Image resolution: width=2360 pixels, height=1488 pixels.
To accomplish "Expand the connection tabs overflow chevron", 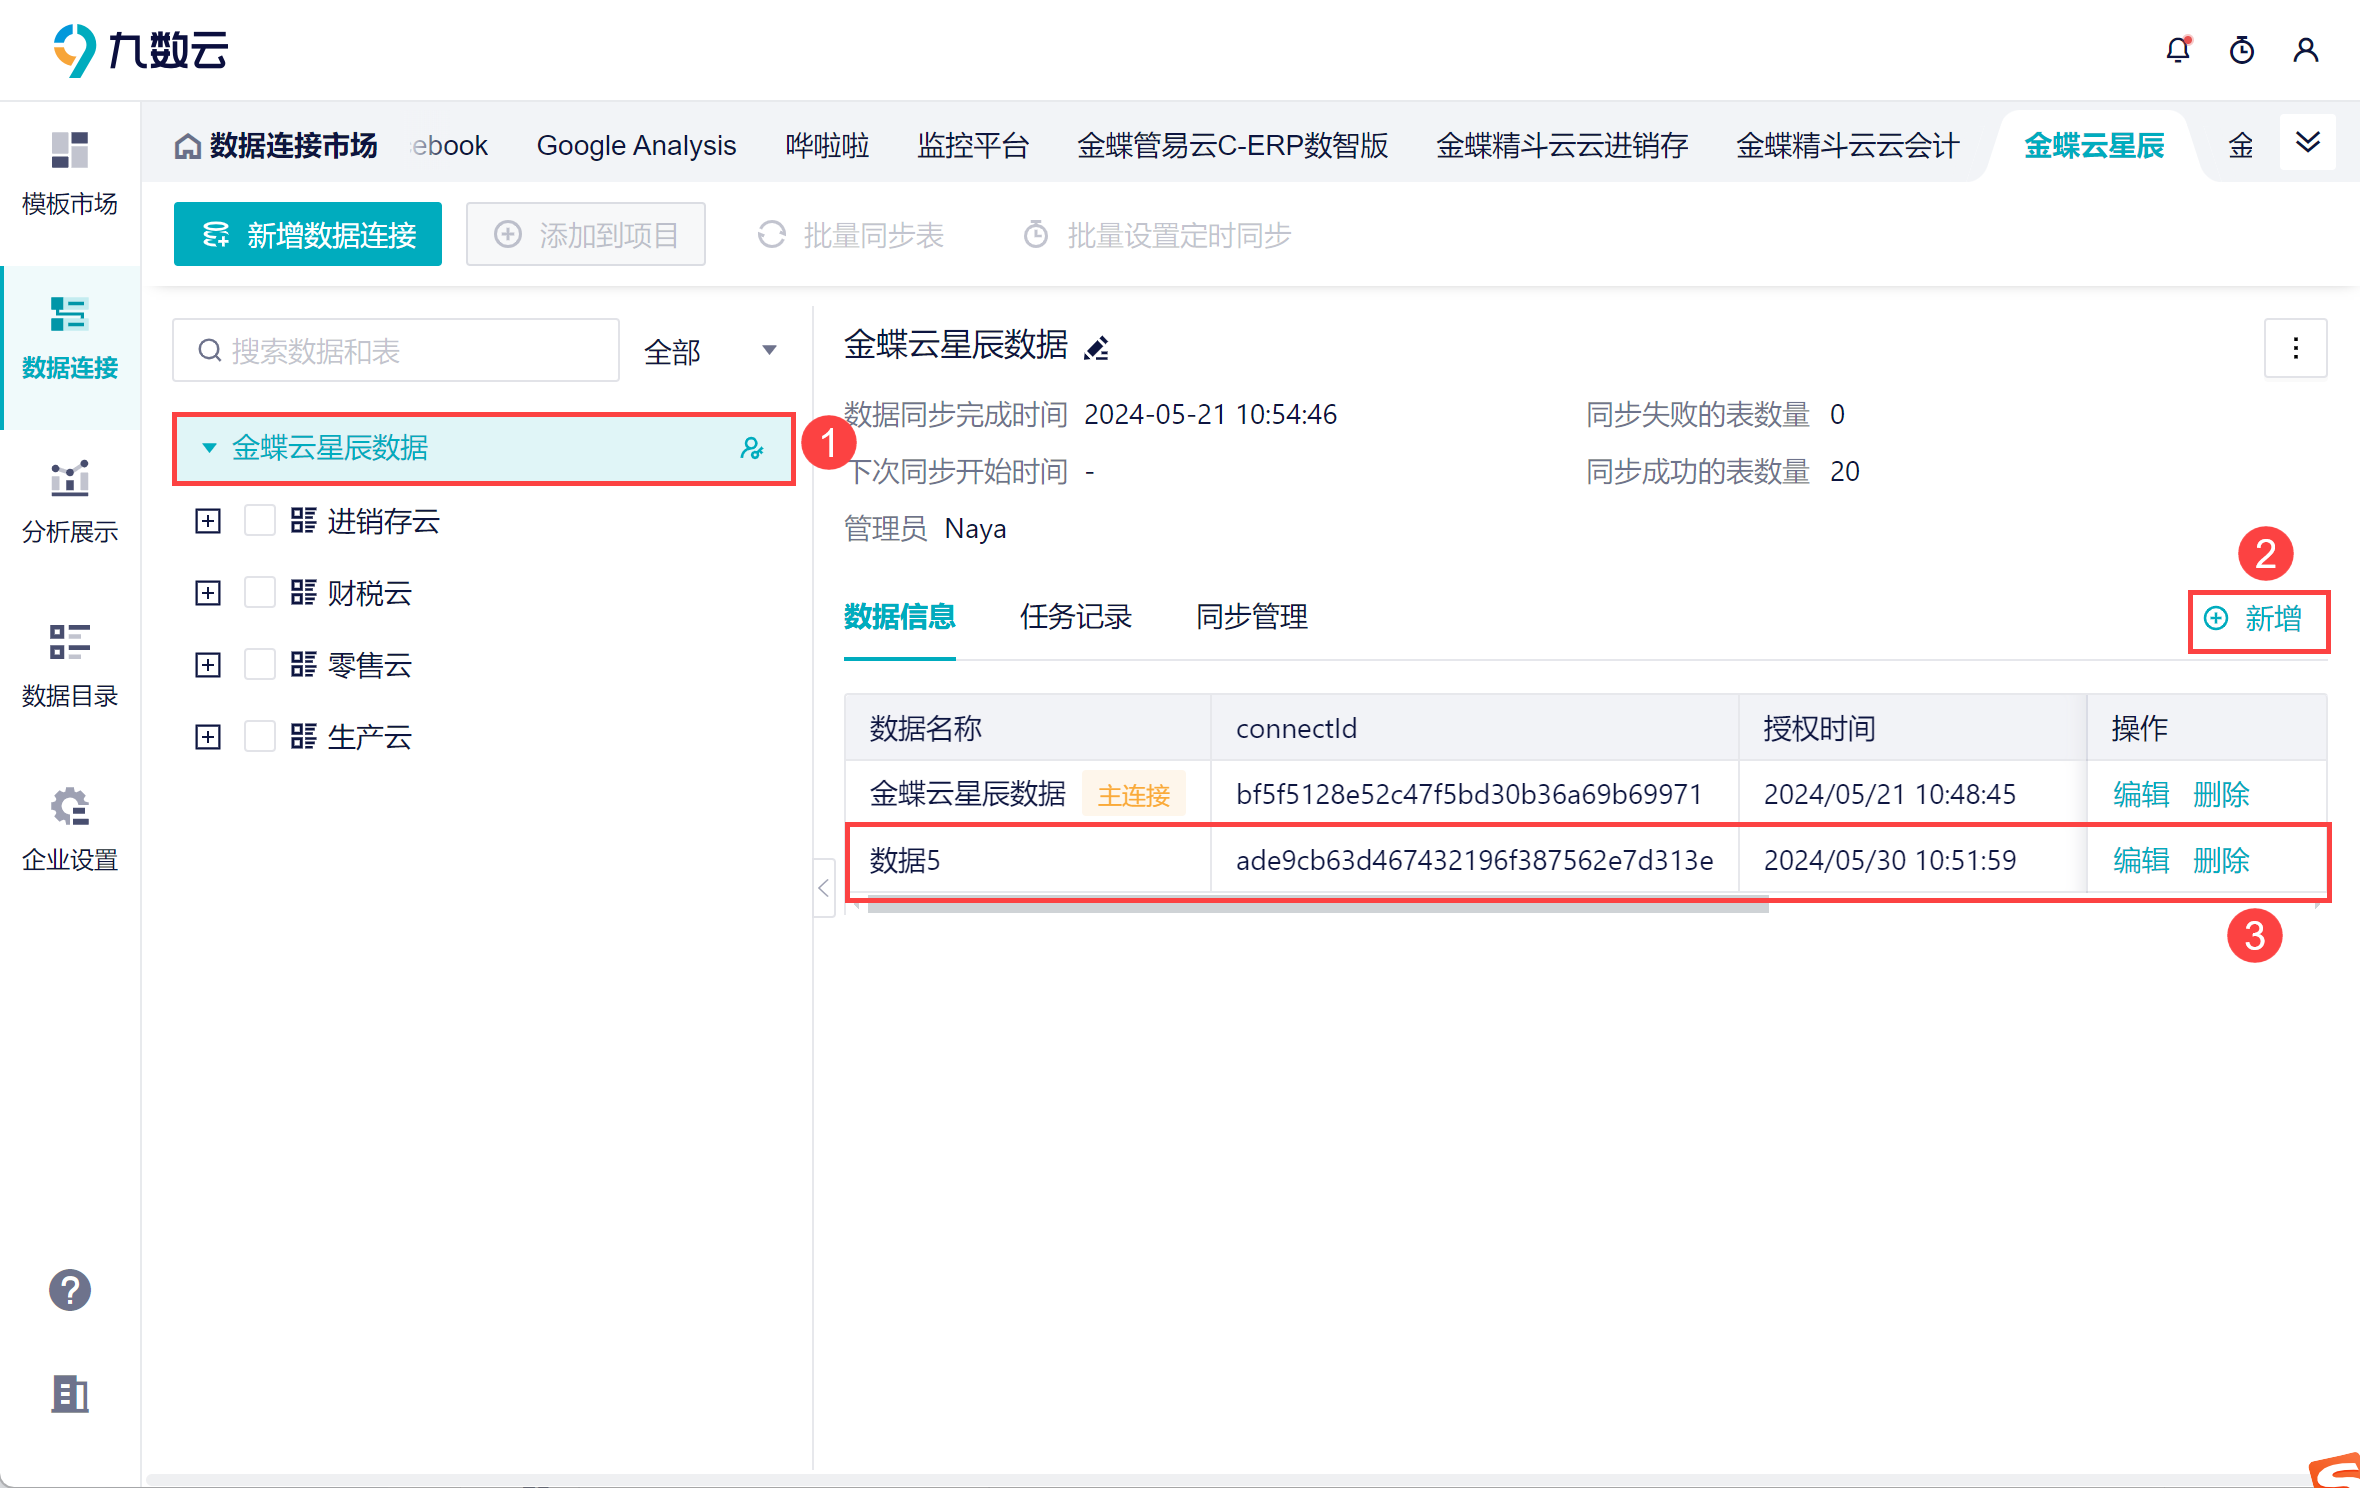I will tap(2307, 143).
